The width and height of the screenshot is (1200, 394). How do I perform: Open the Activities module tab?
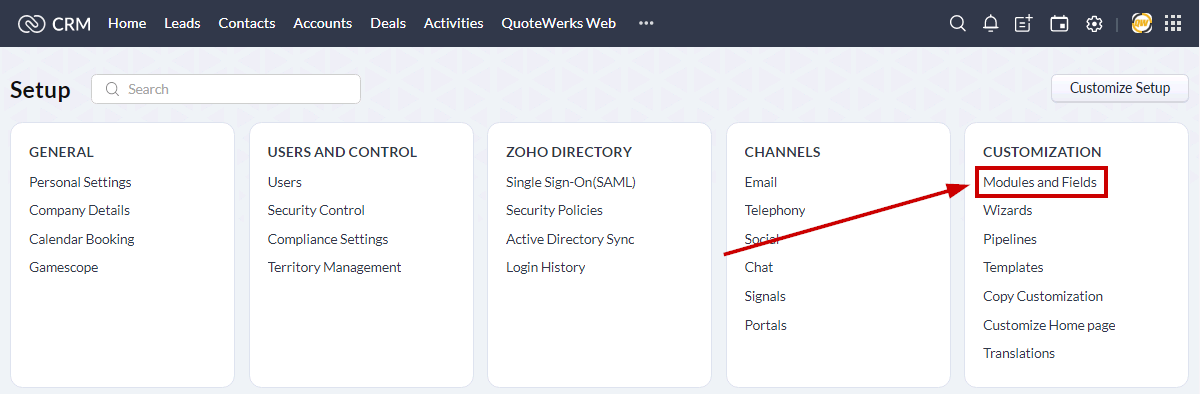click(x=453, y=23)
